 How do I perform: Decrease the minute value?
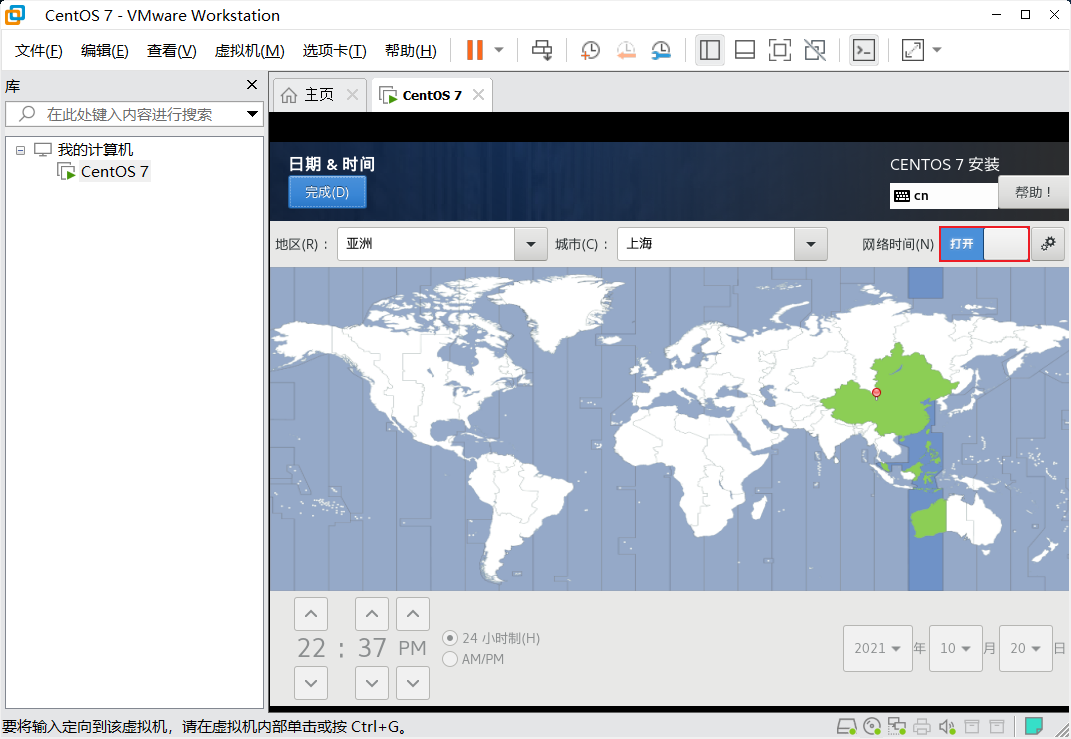click(372, 683)
